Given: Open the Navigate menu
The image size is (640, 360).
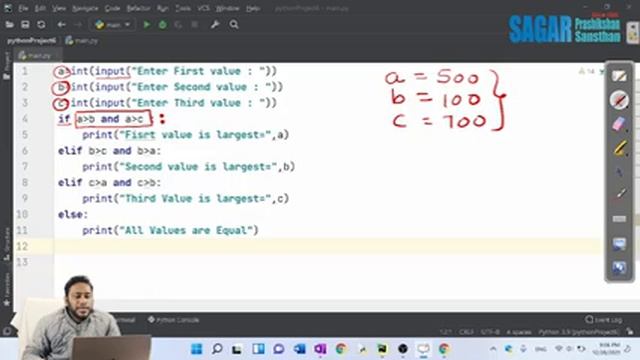Looking at the screenshot, I should click(x=85, y=8).
